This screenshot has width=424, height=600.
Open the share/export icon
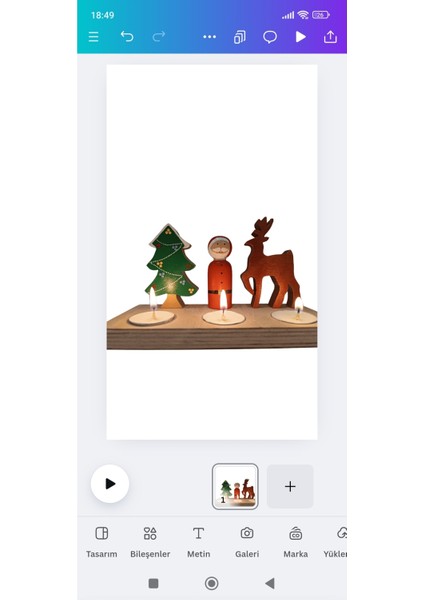point(330,37)
